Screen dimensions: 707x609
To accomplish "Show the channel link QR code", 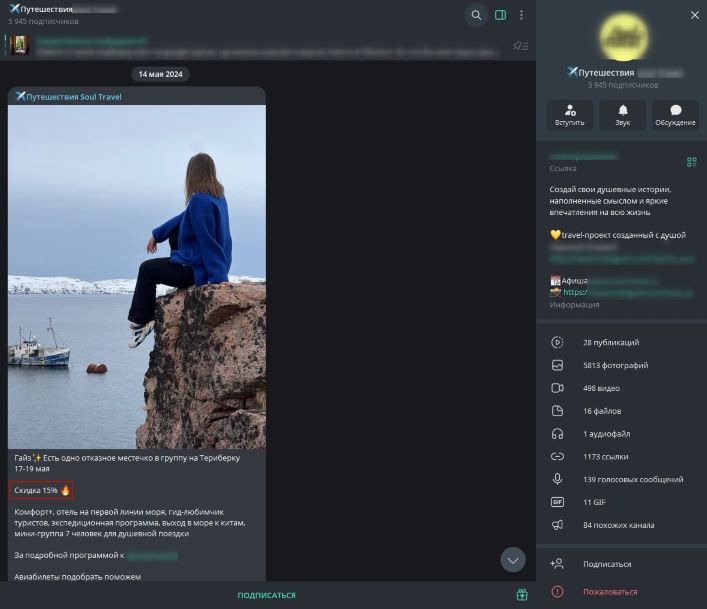I will (x=691, y=161).
